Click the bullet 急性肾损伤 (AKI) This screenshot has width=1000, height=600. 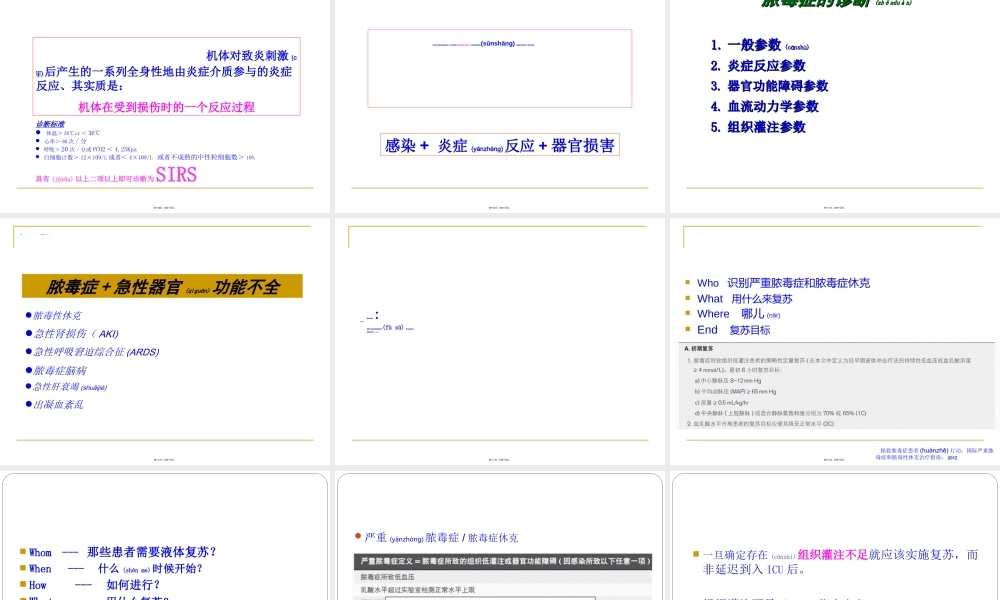72,333
